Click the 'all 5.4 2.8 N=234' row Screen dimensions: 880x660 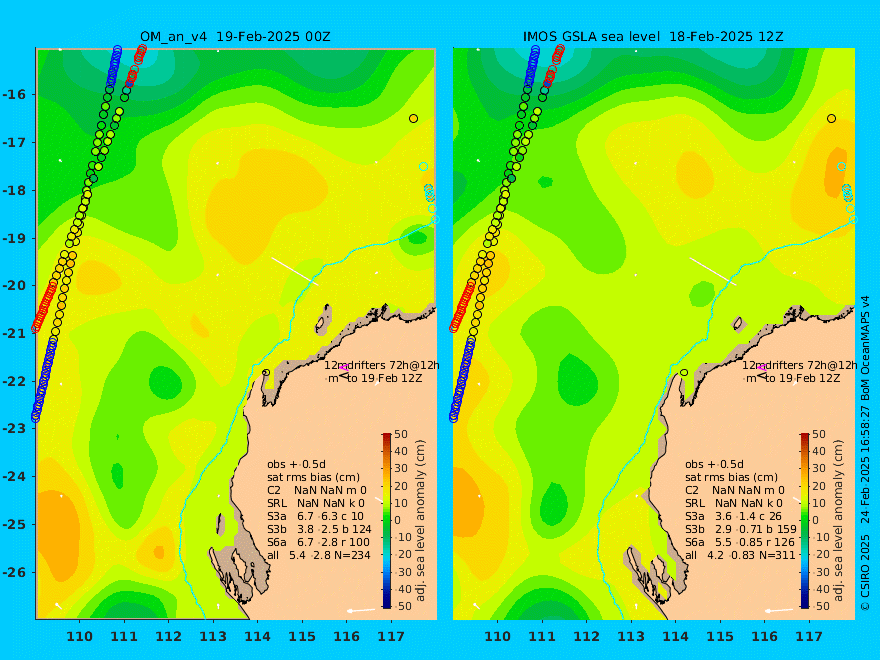tap(319, 555)
